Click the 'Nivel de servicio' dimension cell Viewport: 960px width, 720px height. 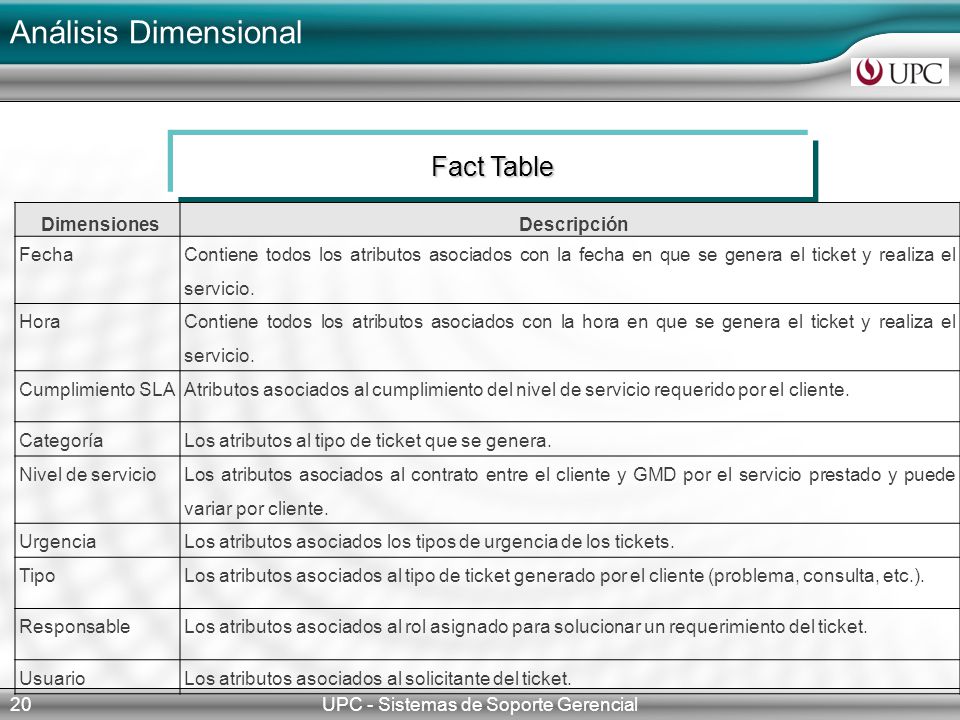click(x=97, y=490)
